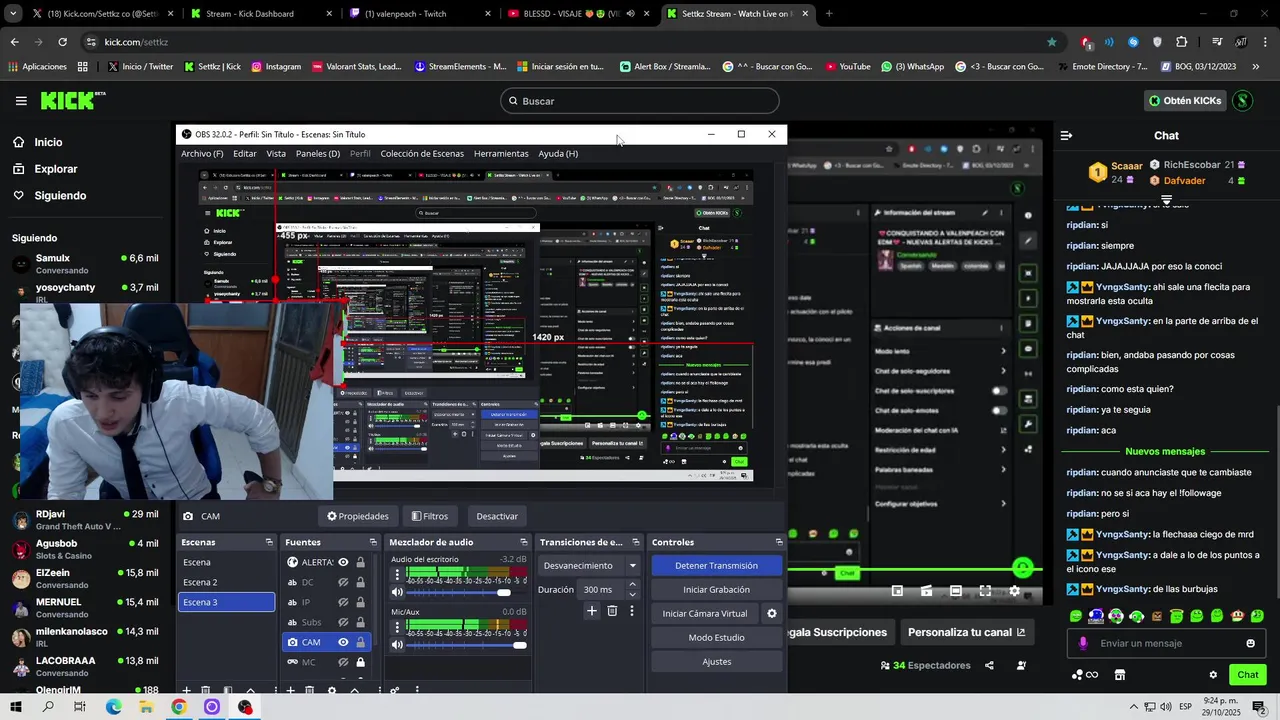Pop out the Fuentes dock panel
This screenshot has width=1280, height=720.
(373, 542)
